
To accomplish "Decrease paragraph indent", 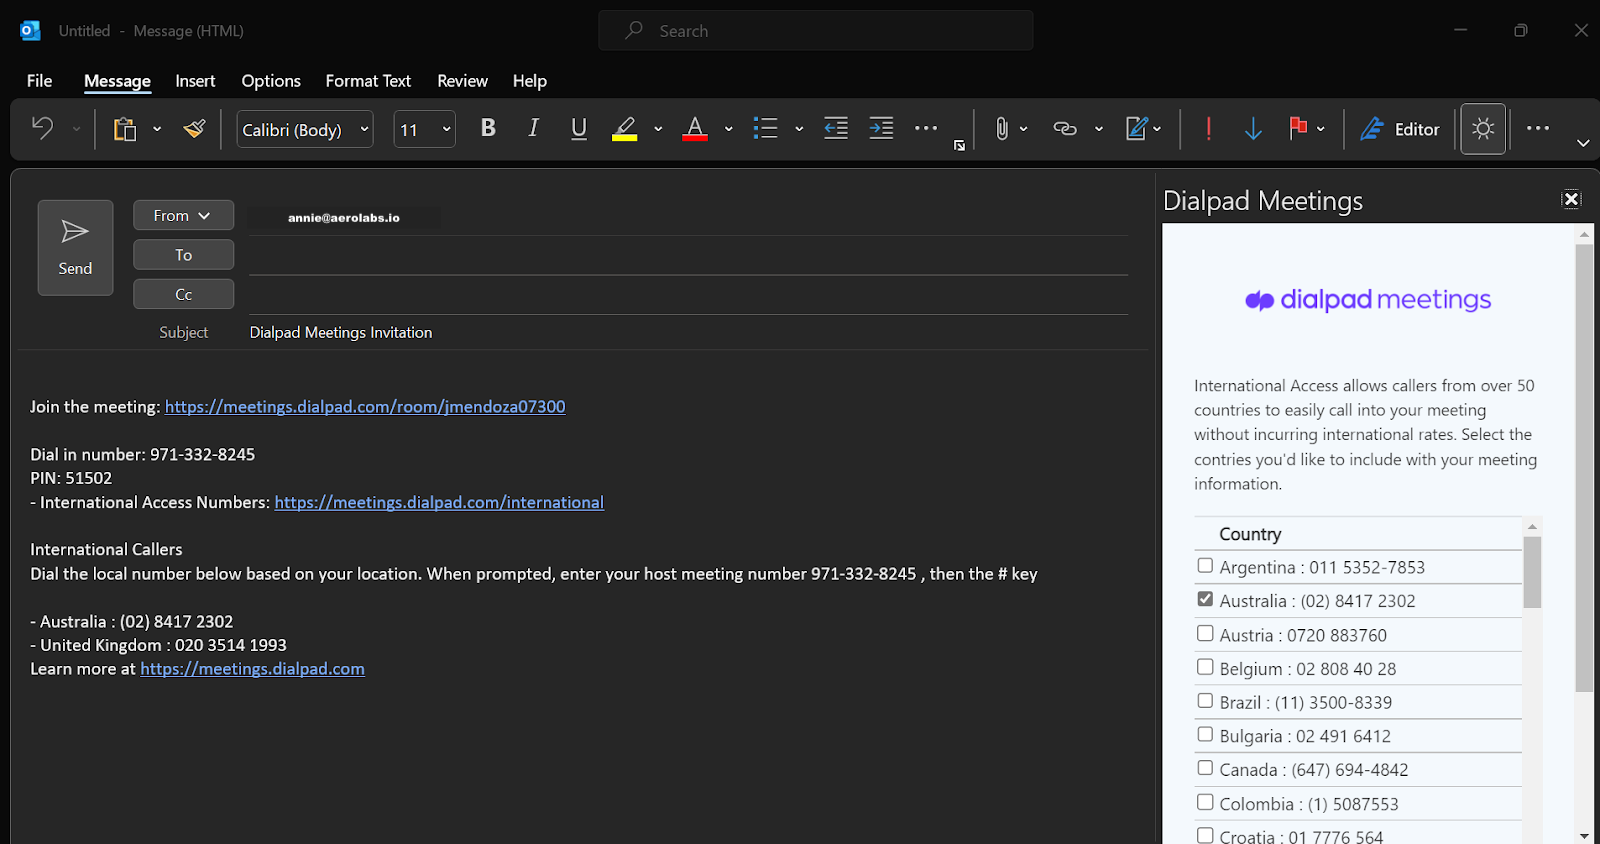I will [836, 128].
